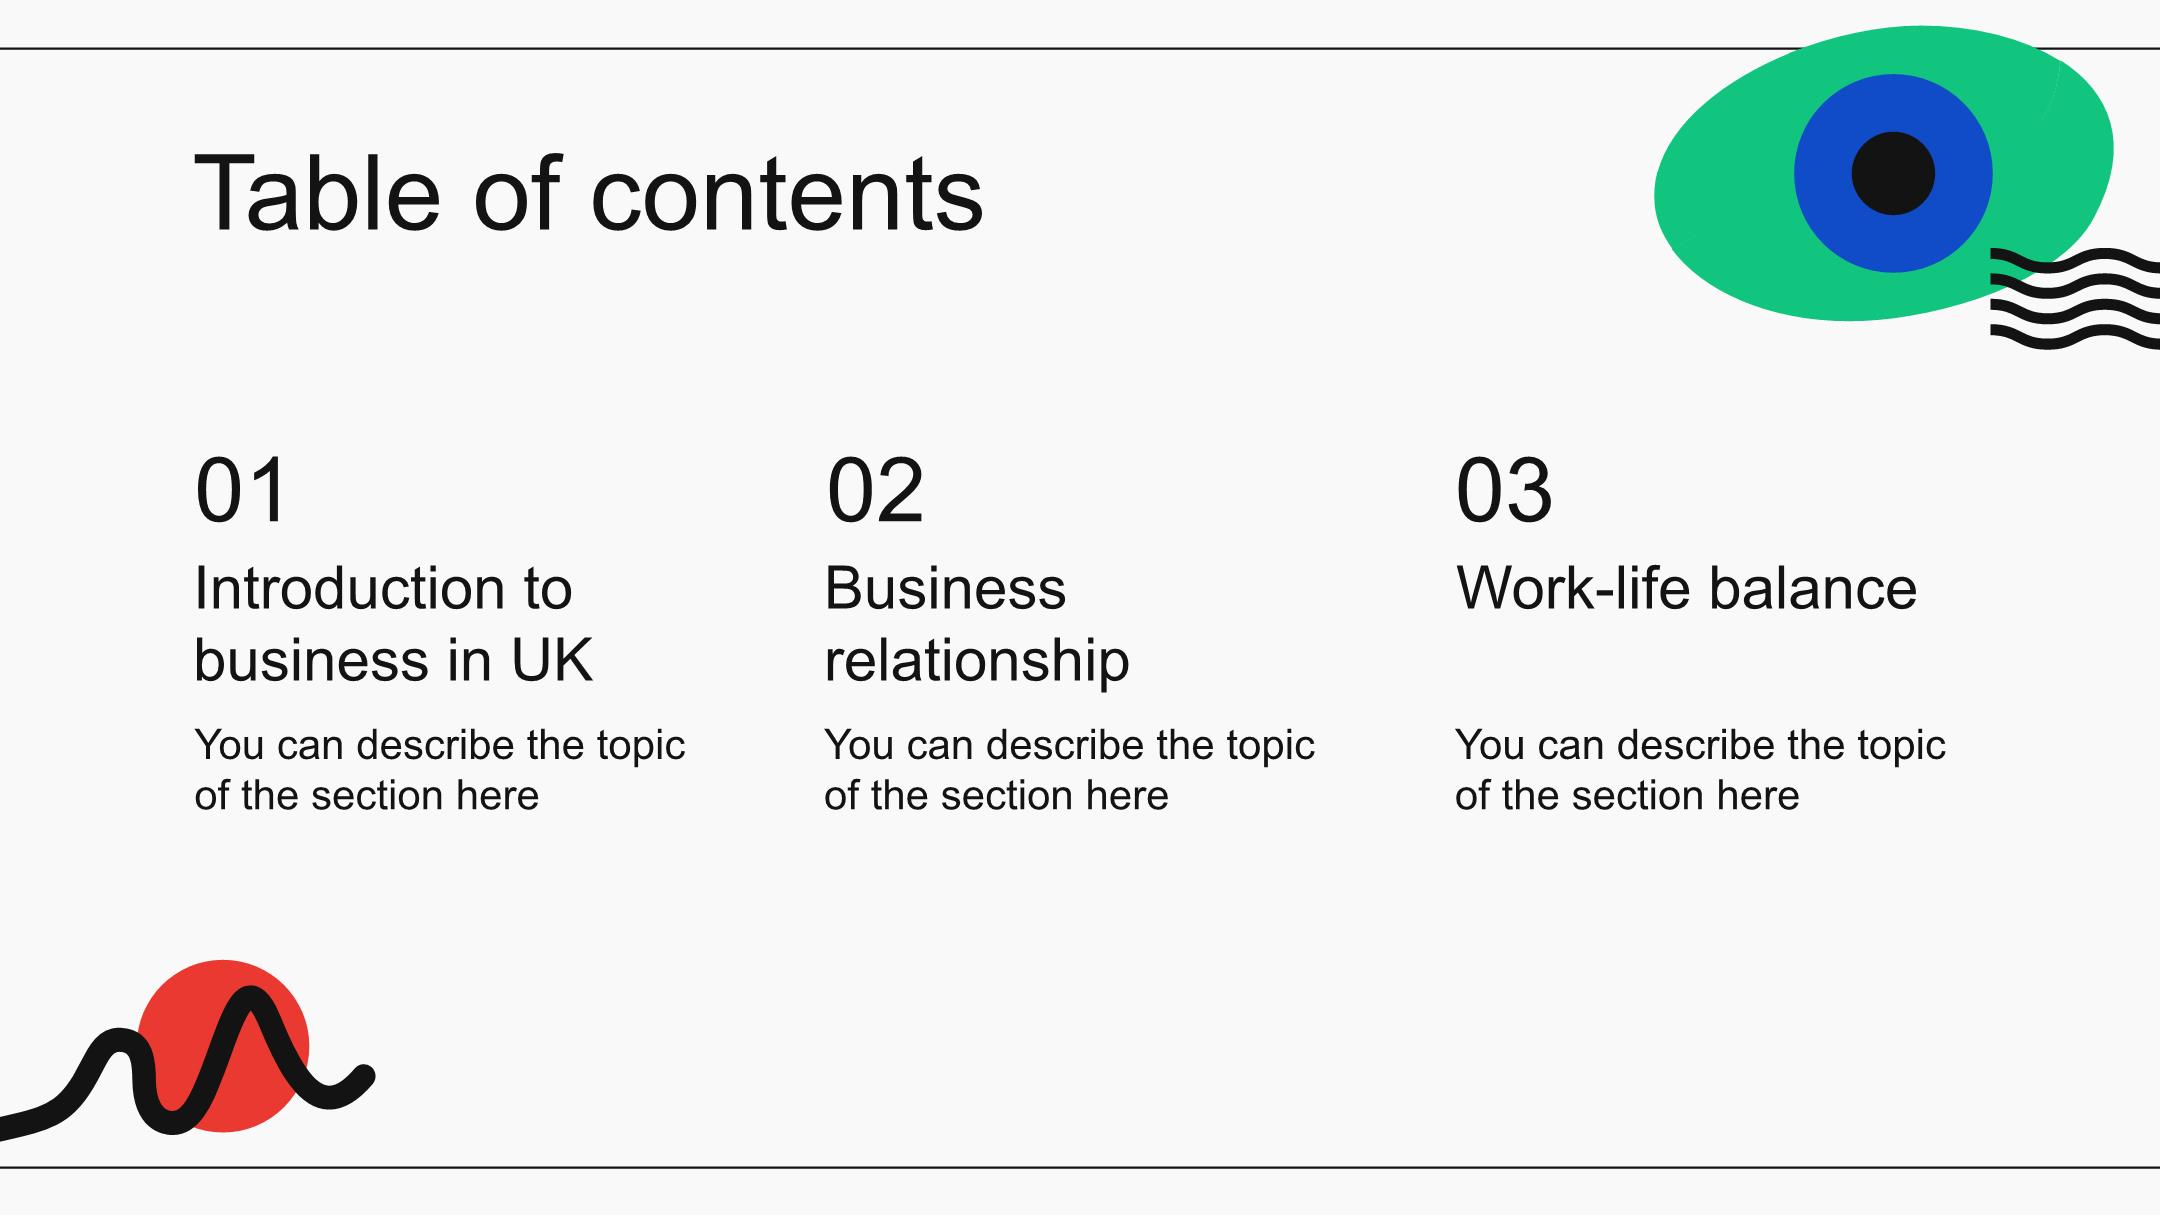Select the section number 03
2160x1215 pixels.
click(1504, 490)
